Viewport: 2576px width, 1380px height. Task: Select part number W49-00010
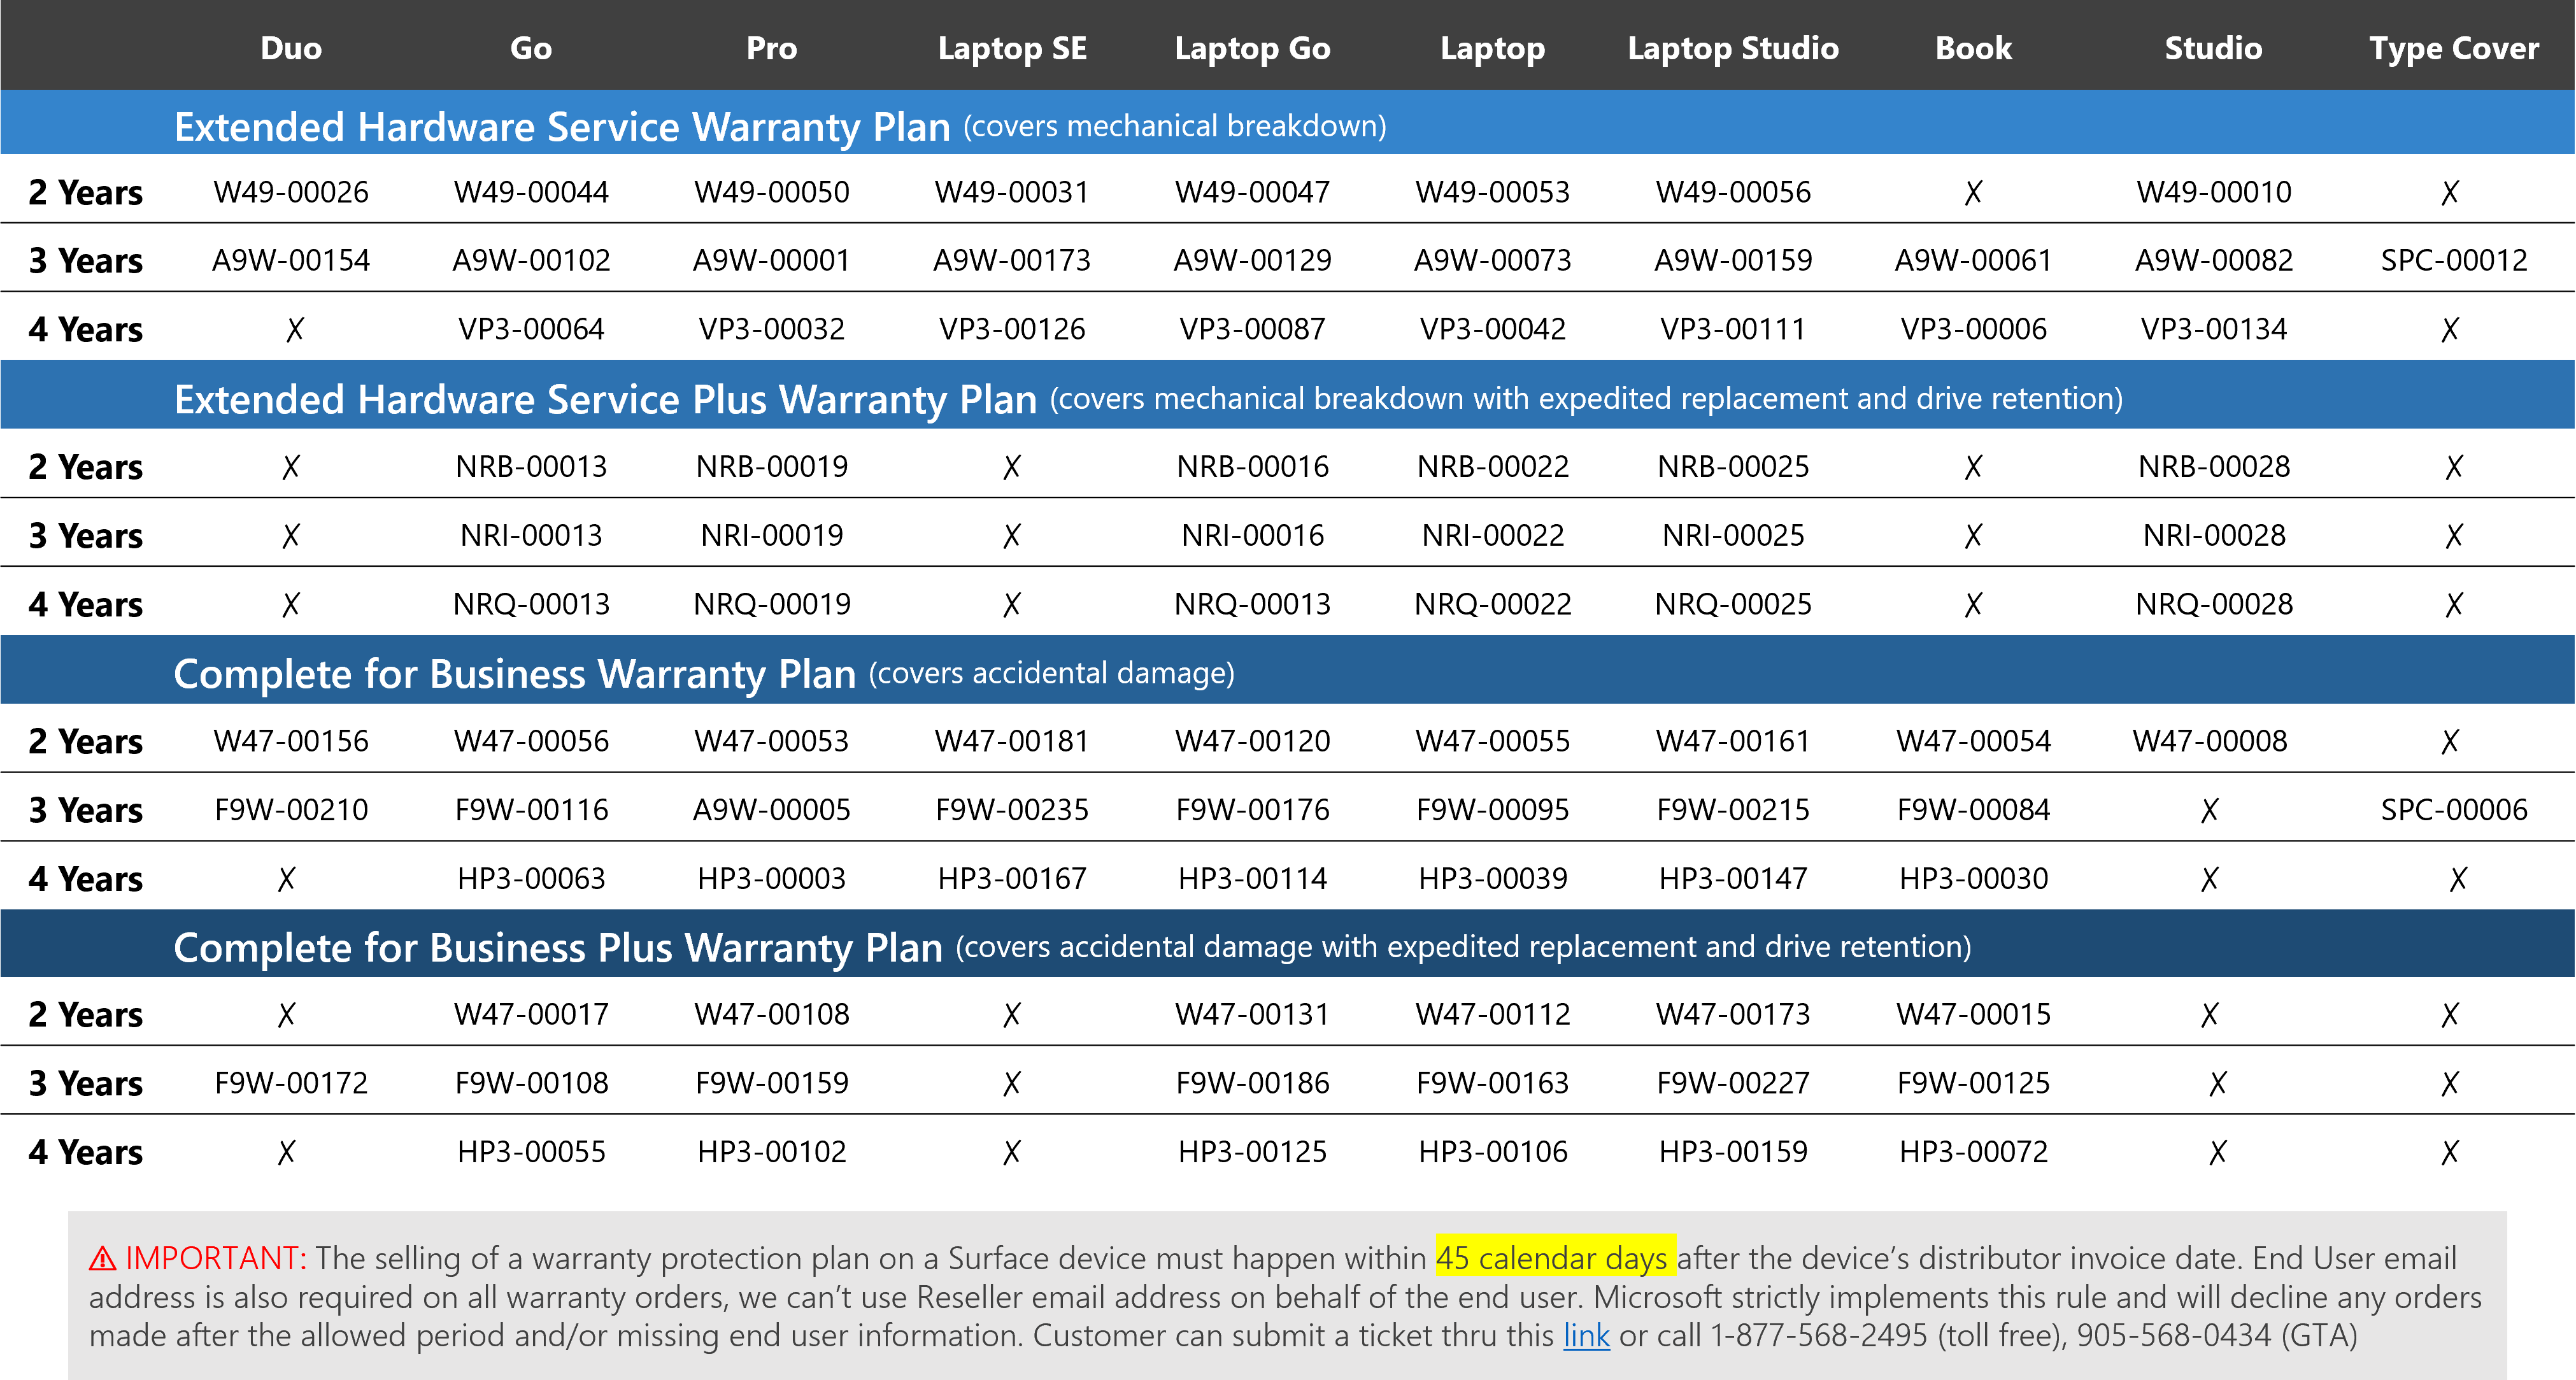tap(2213, 192)
